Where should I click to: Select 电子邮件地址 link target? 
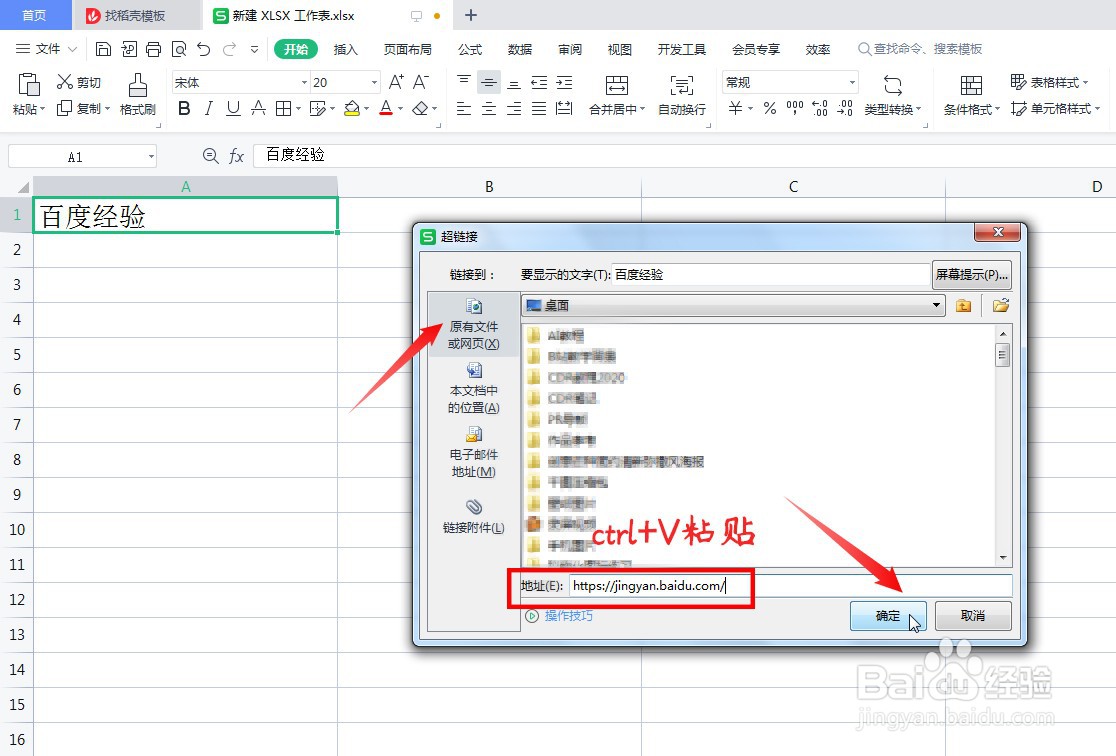(473, 453)
